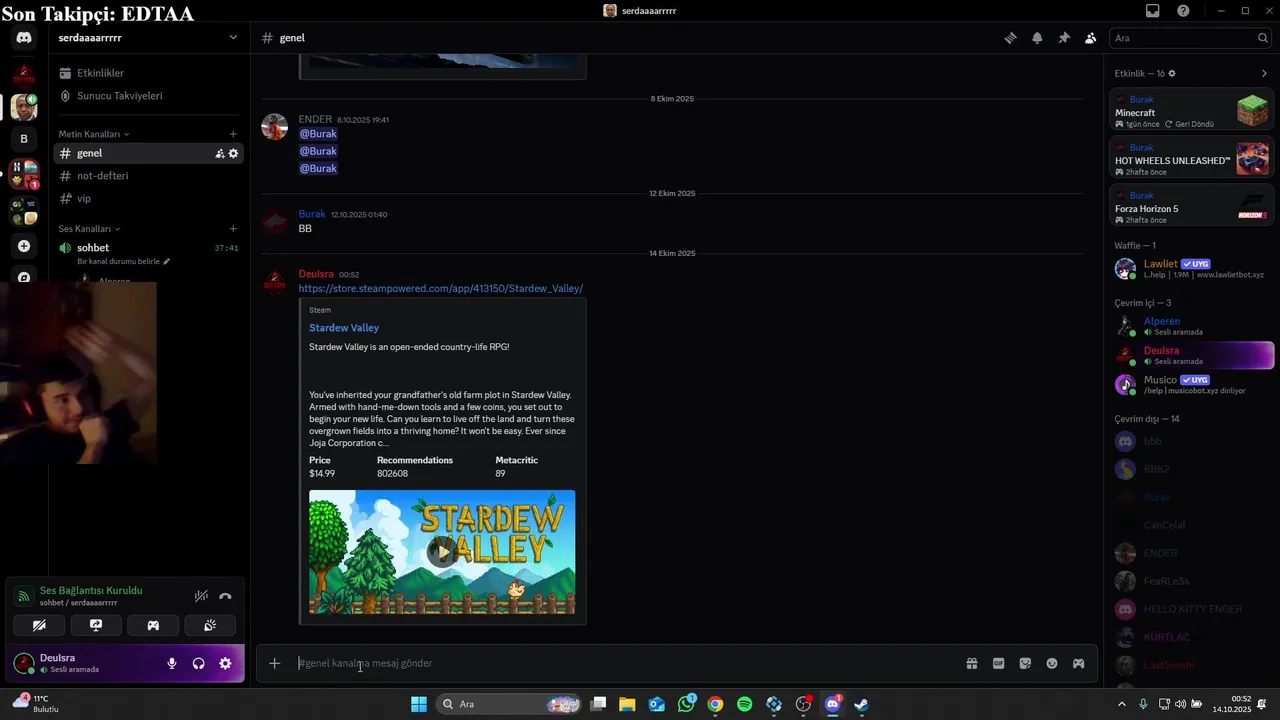Click the first @Burak mention
1280x720 pixels.
pyautogui.click(x=318, y=134)
